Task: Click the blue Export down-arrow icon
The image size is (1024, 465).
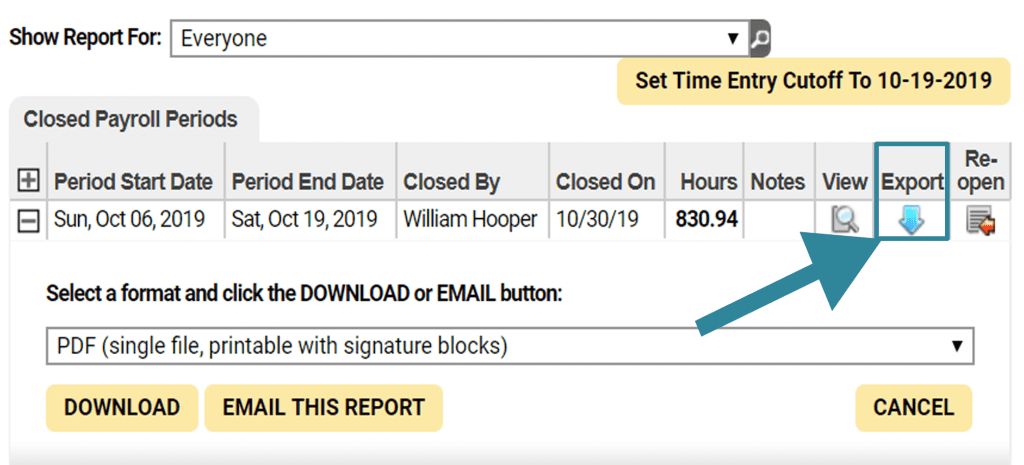Action: point(911,220)
